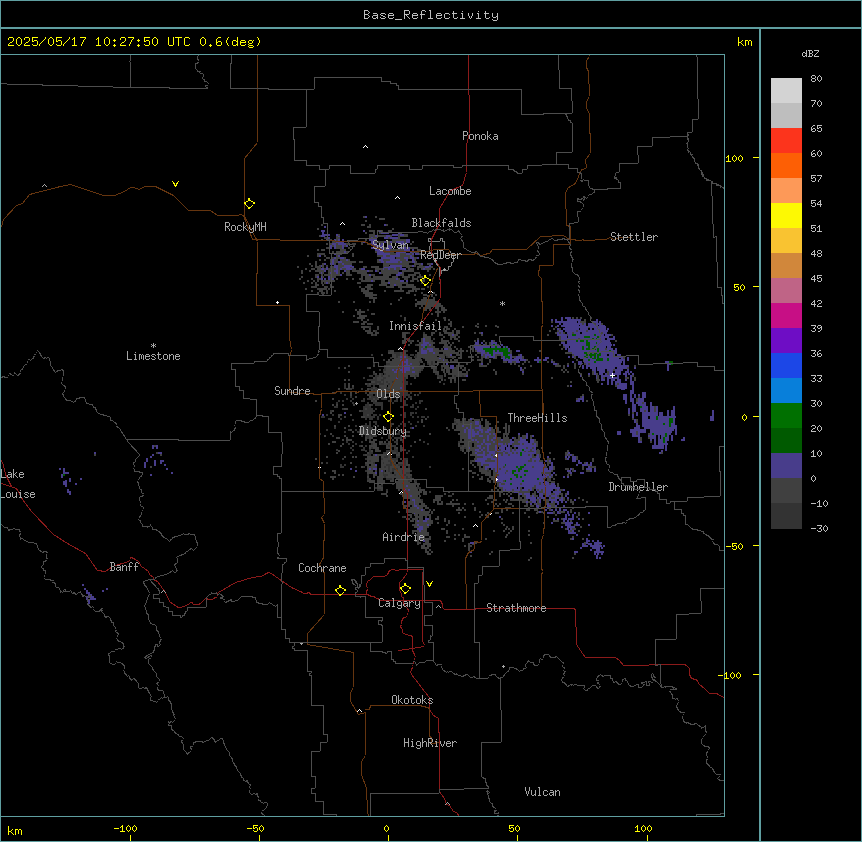Click the Lacombe city label
The image size is (862, 842).
[450, 191]
